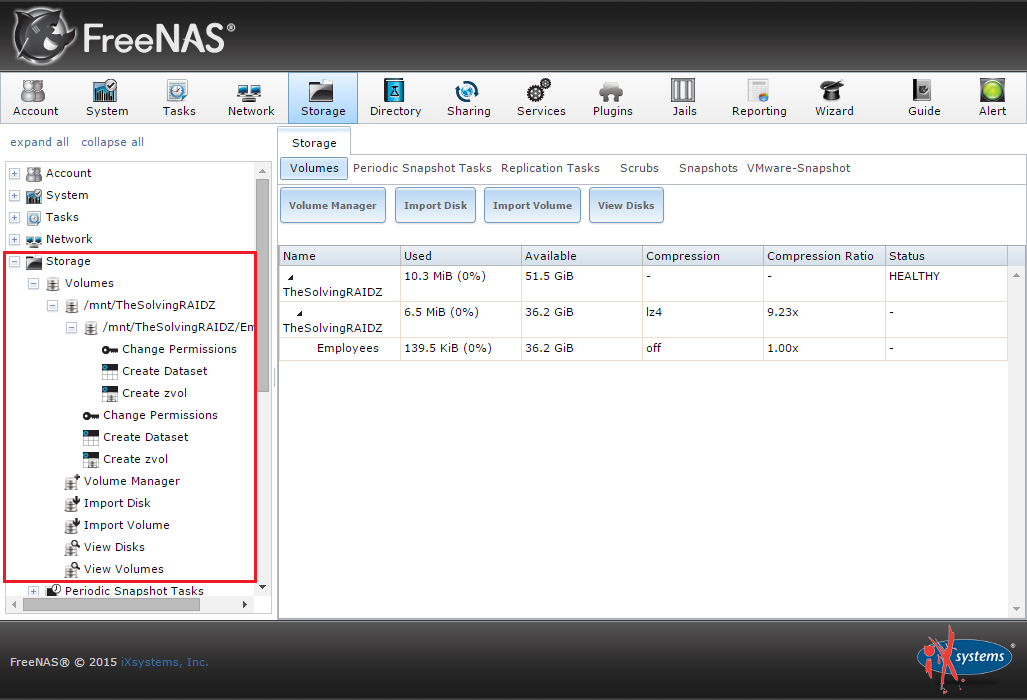Expand the Network tree node
The height and width of the screenshot is (700, 1027).
14,240
